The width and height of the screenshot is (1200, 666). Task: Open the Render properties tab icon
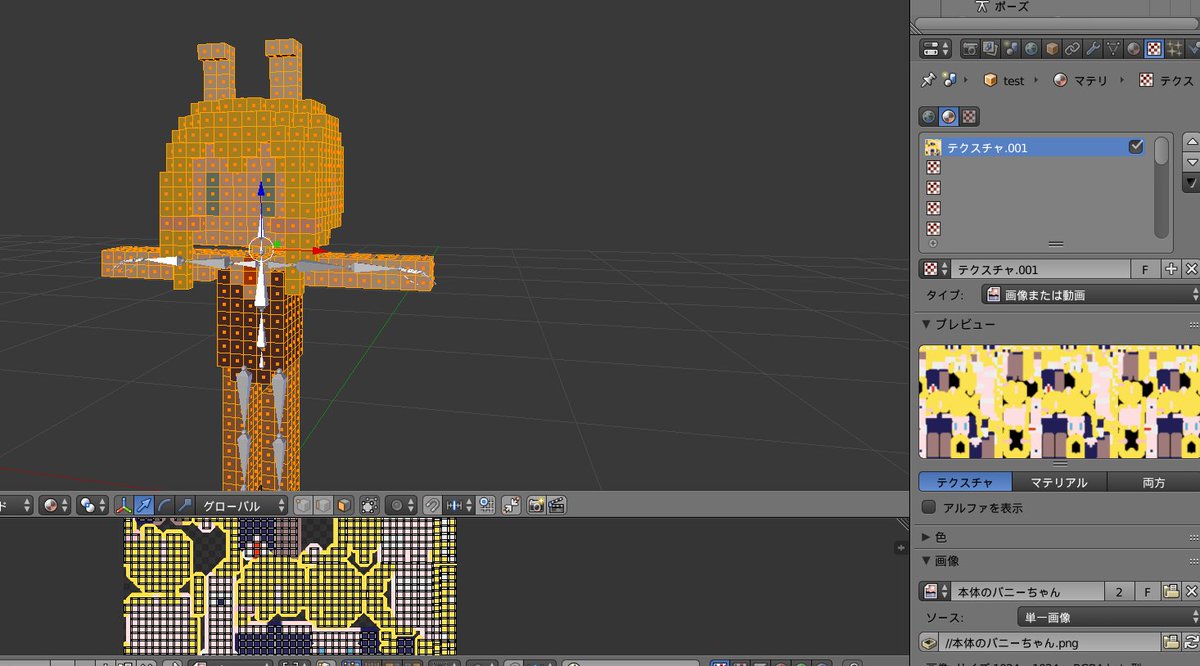pos(970,48)
